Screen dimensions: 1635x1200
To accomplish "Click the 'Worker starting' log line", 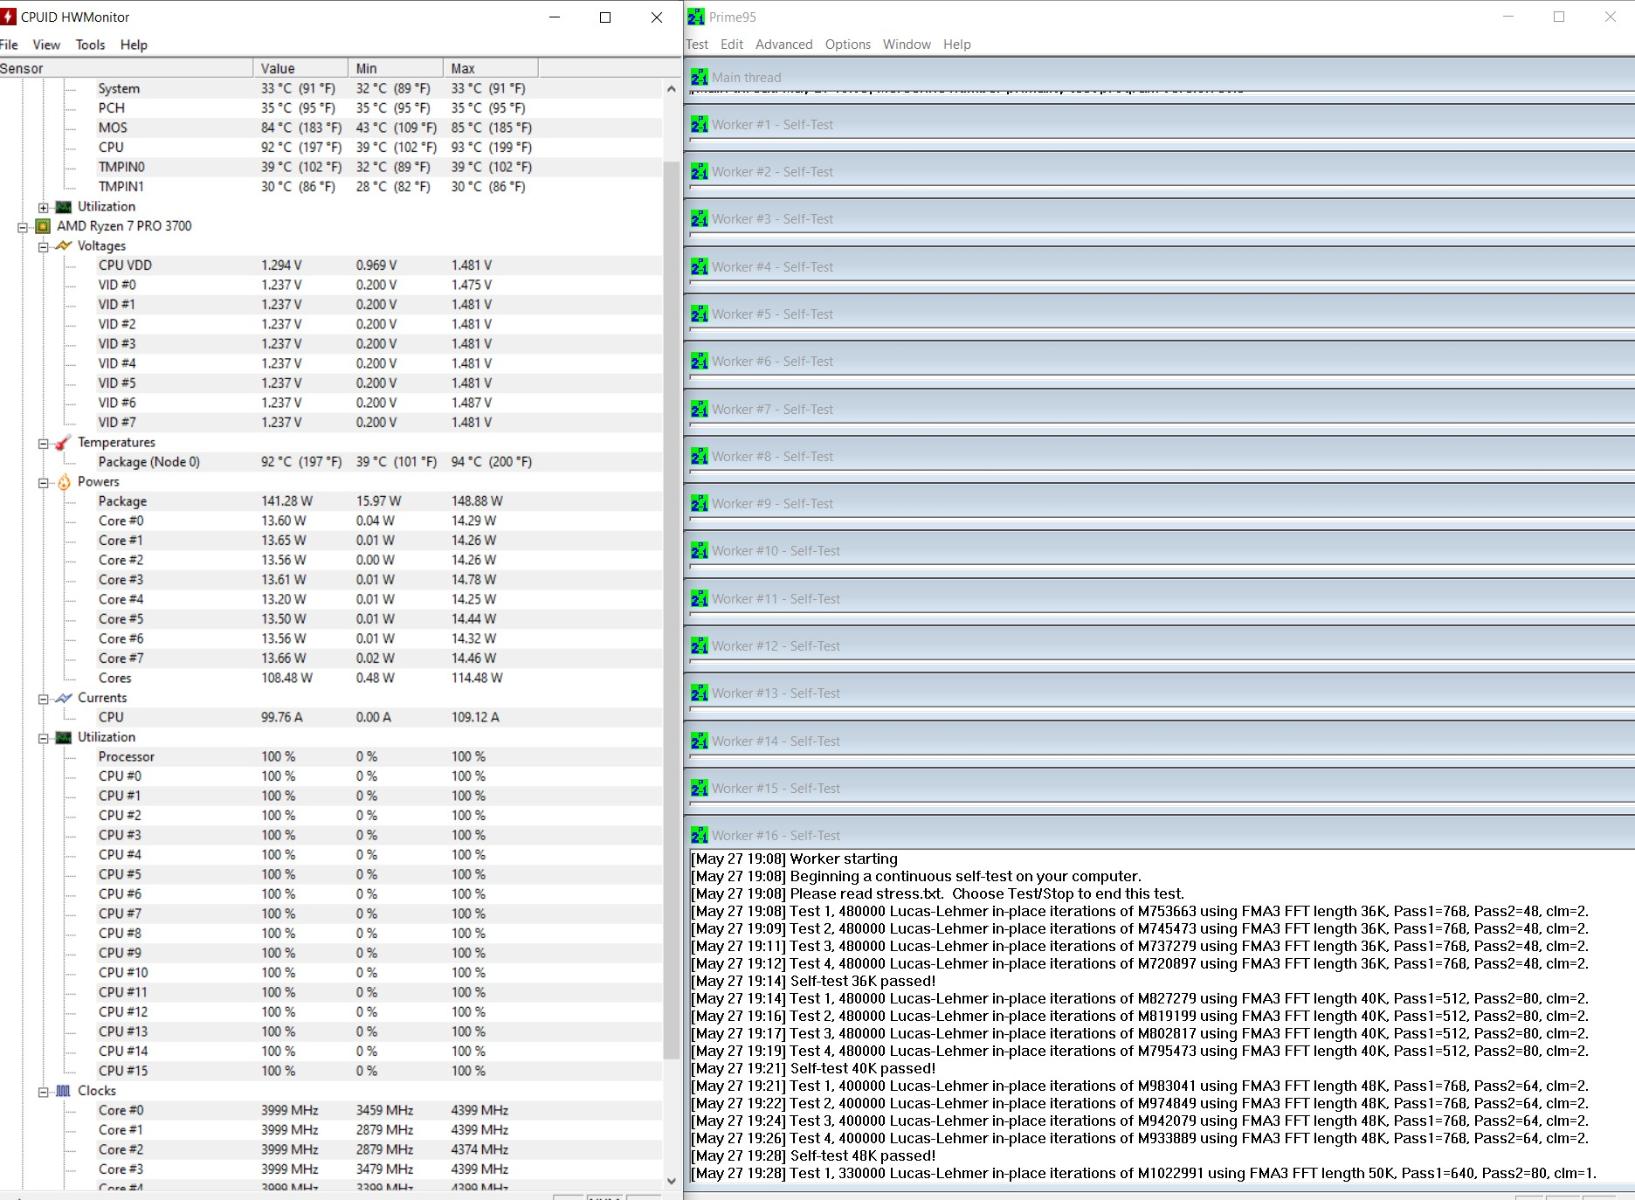I will point(794,859).
